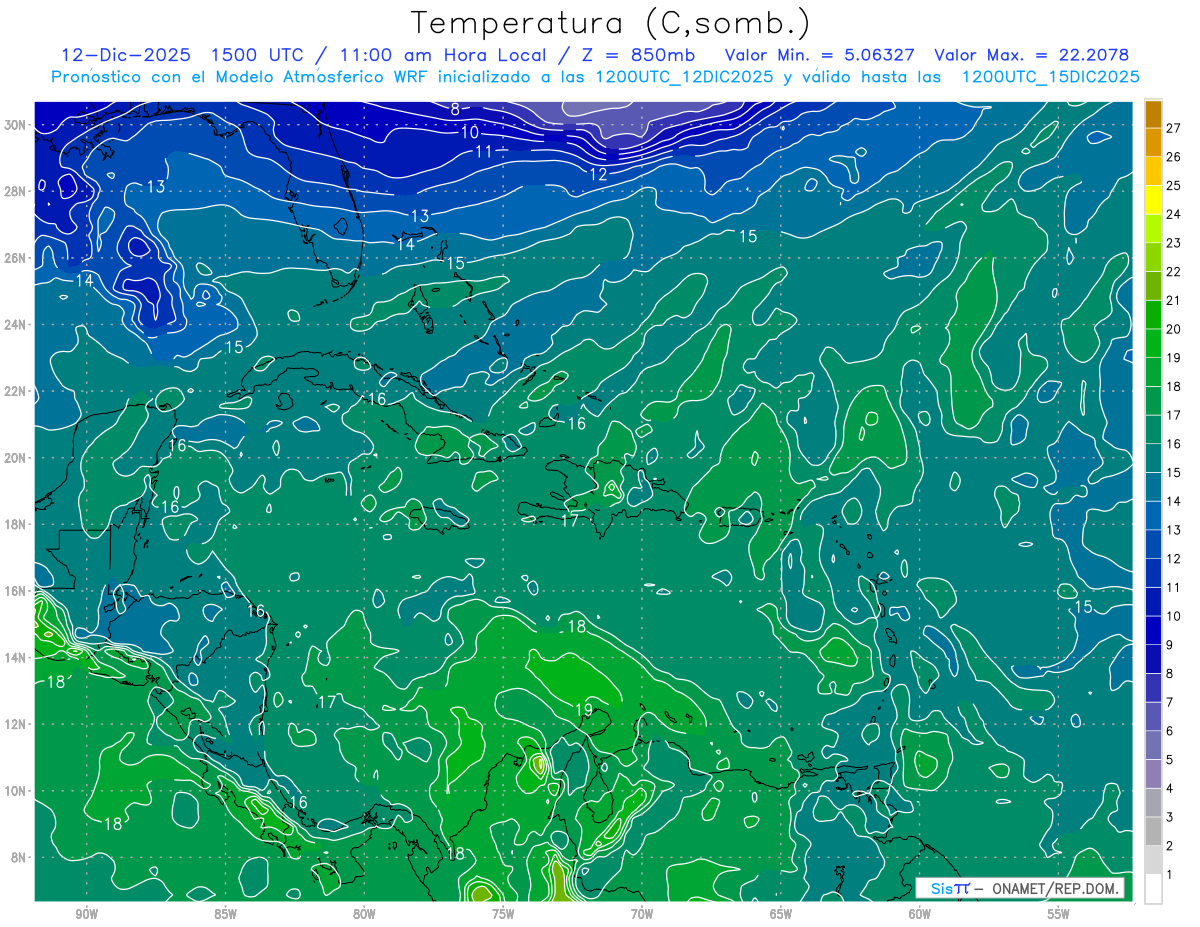Click the "Valor Min. = 5.06327" value
1200x927 pixels.
(819, 55)
